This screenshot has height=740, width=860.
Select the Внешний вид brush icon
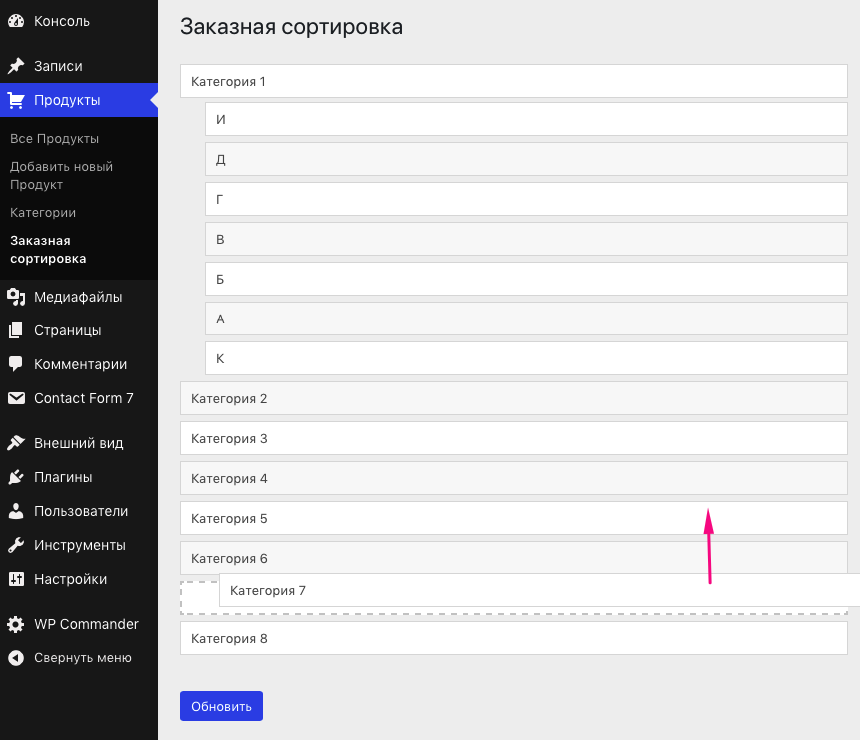(16, 443)
